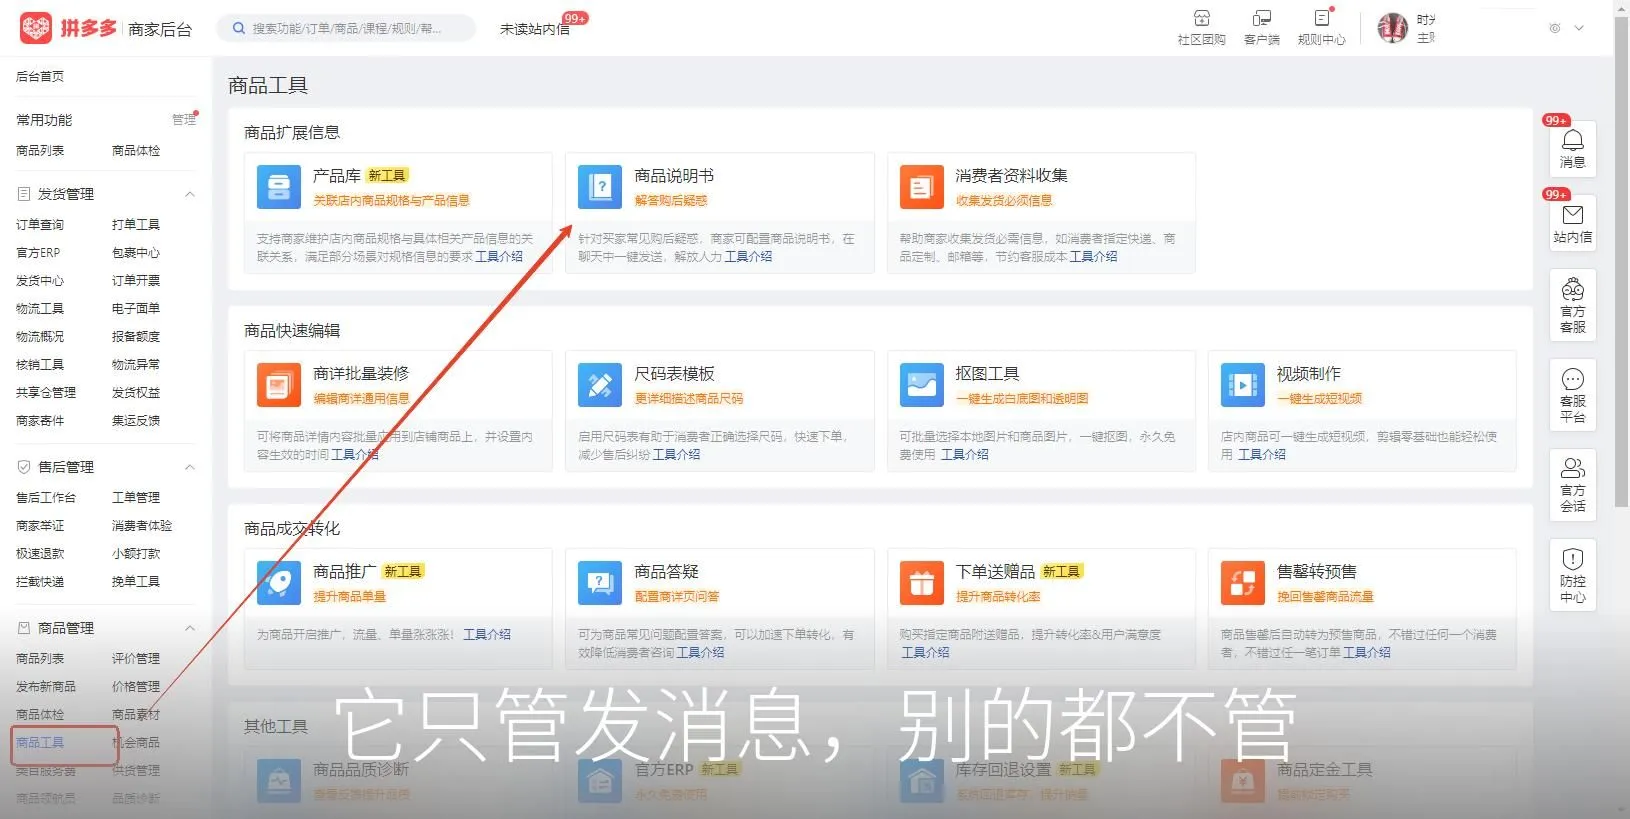1630x819 pixels.
Task: Open the 消息 bell notifications
Action: pos(1572,148)
